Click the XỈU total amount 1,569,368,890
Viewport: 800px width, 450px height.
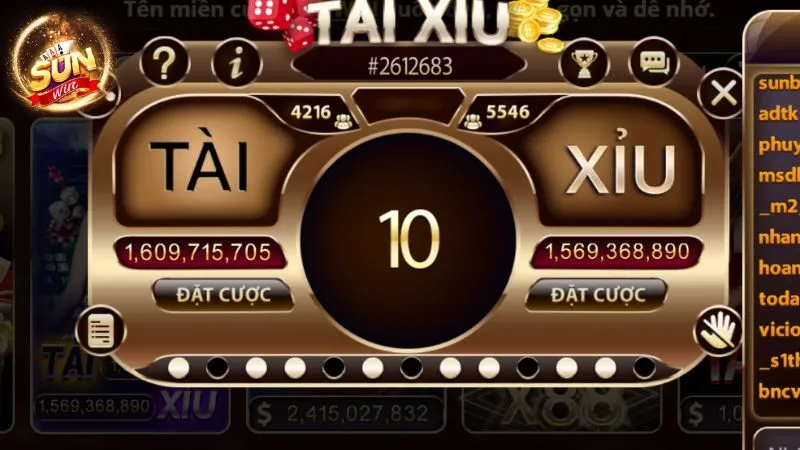pyautogui.click(x=617, y=252)
